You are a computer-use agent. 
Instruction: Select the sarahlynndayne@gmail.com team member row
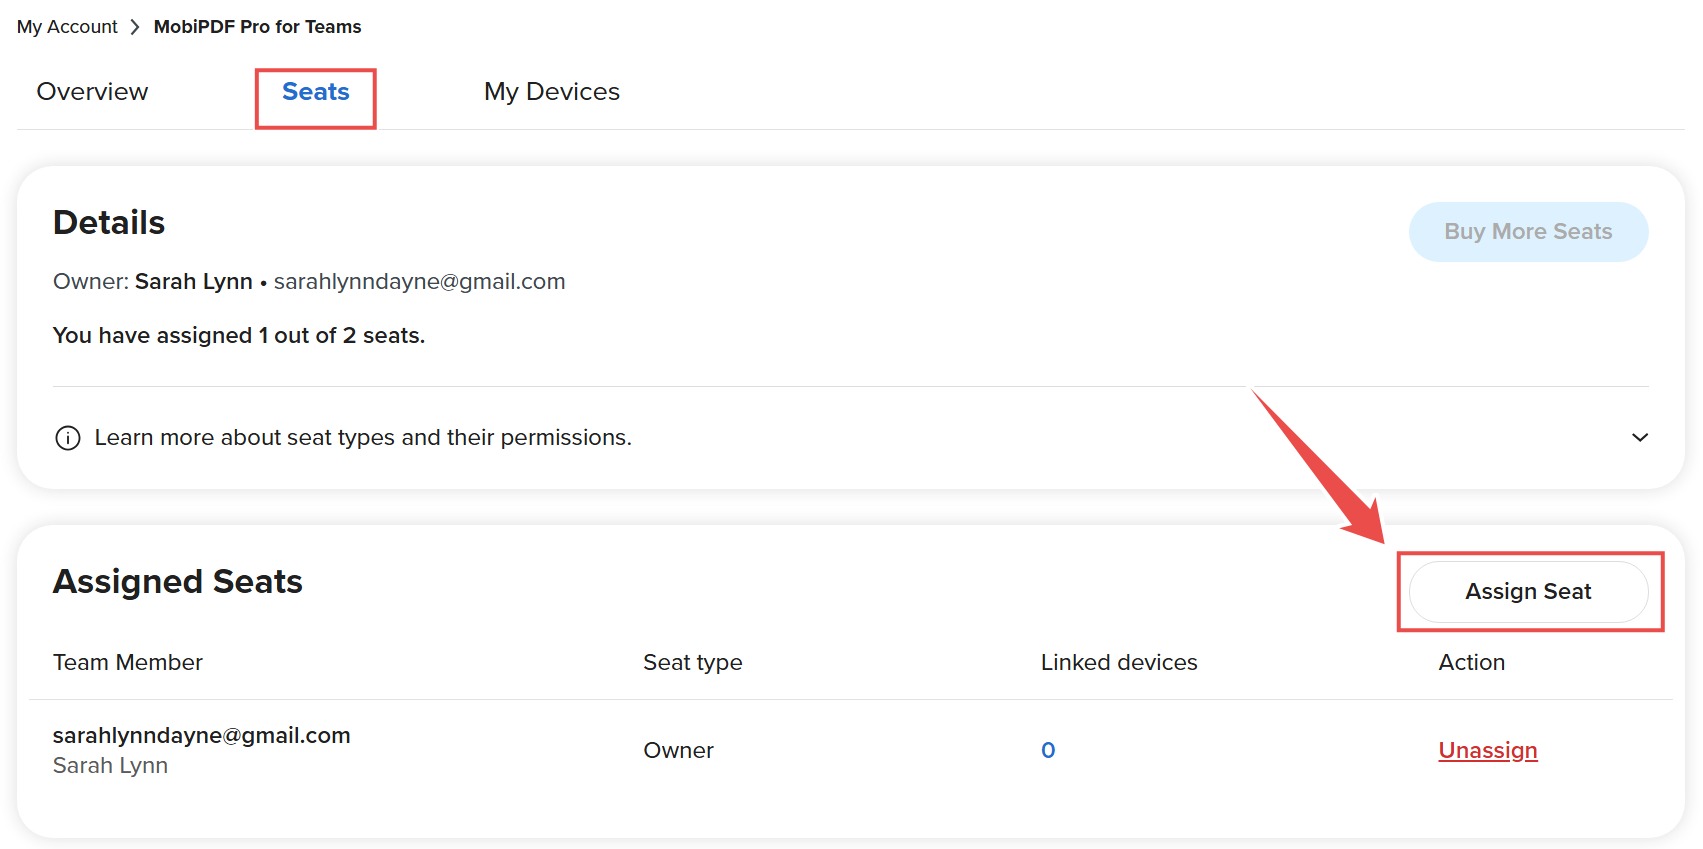[x=851, y=751]
